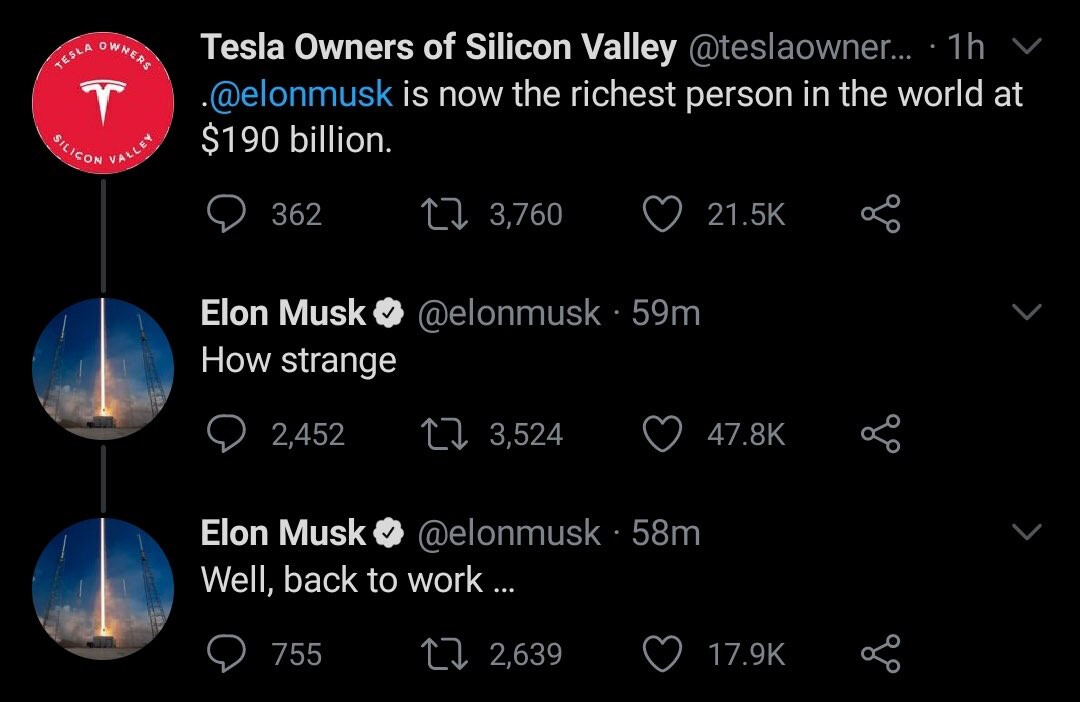
Task: Like the "How strange" tweet
Action: click(x=662, y=434)
